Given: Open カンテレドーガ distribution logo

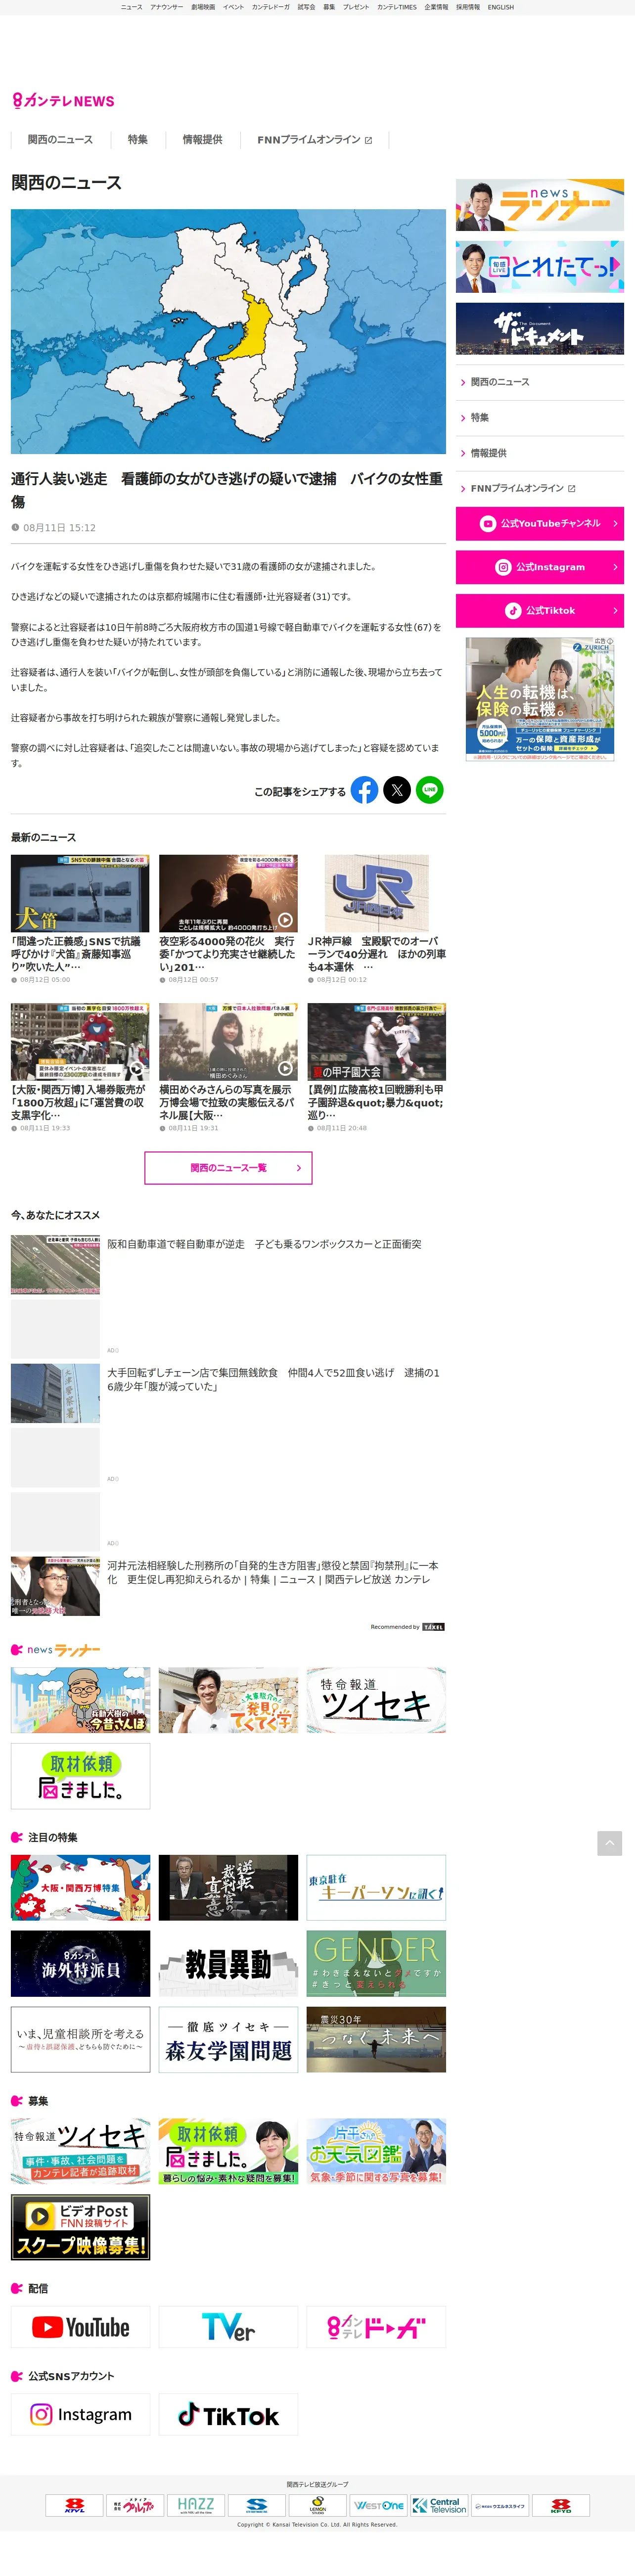Looking at the screenshot, I should click(x=376, y=2327).
